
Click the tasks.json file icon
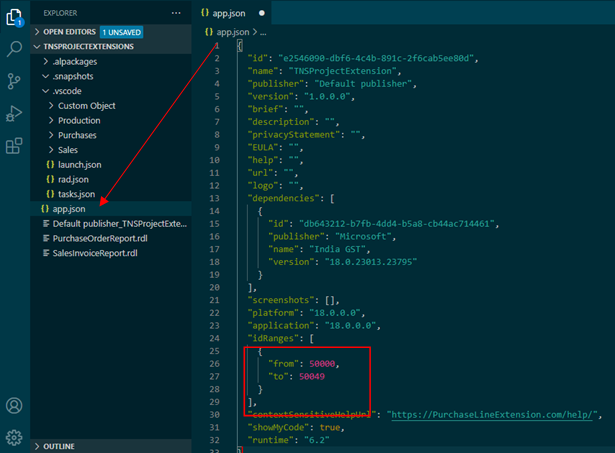(50, 194)
